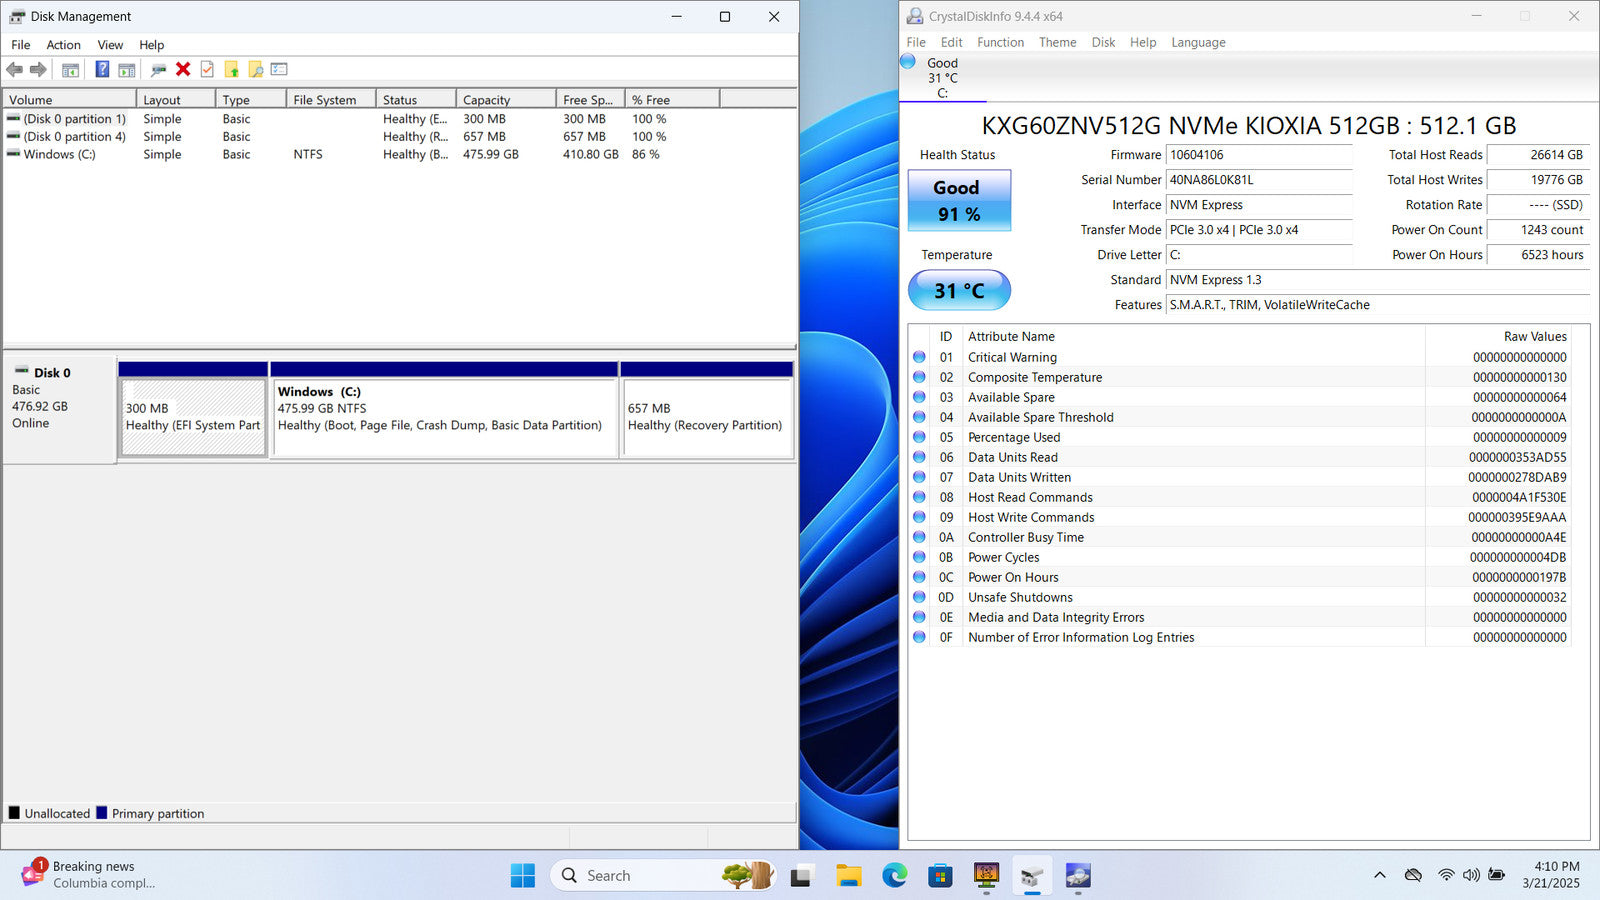Click the Back arrow in Disk Management toolbar
Viewport: 1600px width, 900px height.
14,69
